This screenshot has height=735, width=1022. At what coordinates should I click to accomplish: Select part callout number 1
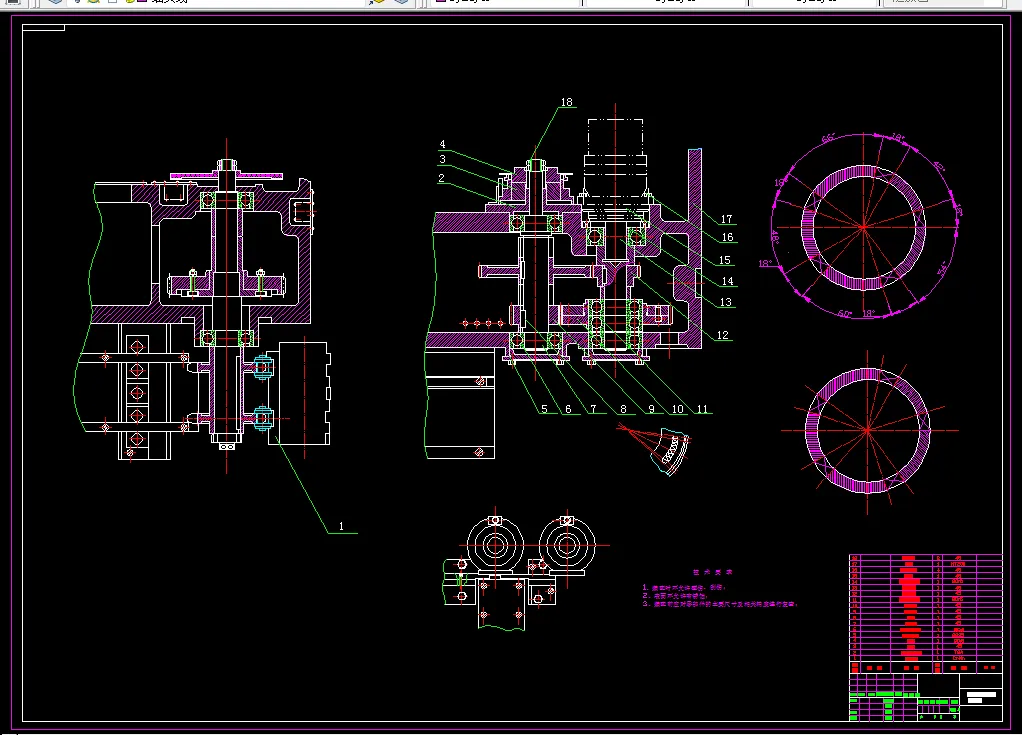click(341, 526)
